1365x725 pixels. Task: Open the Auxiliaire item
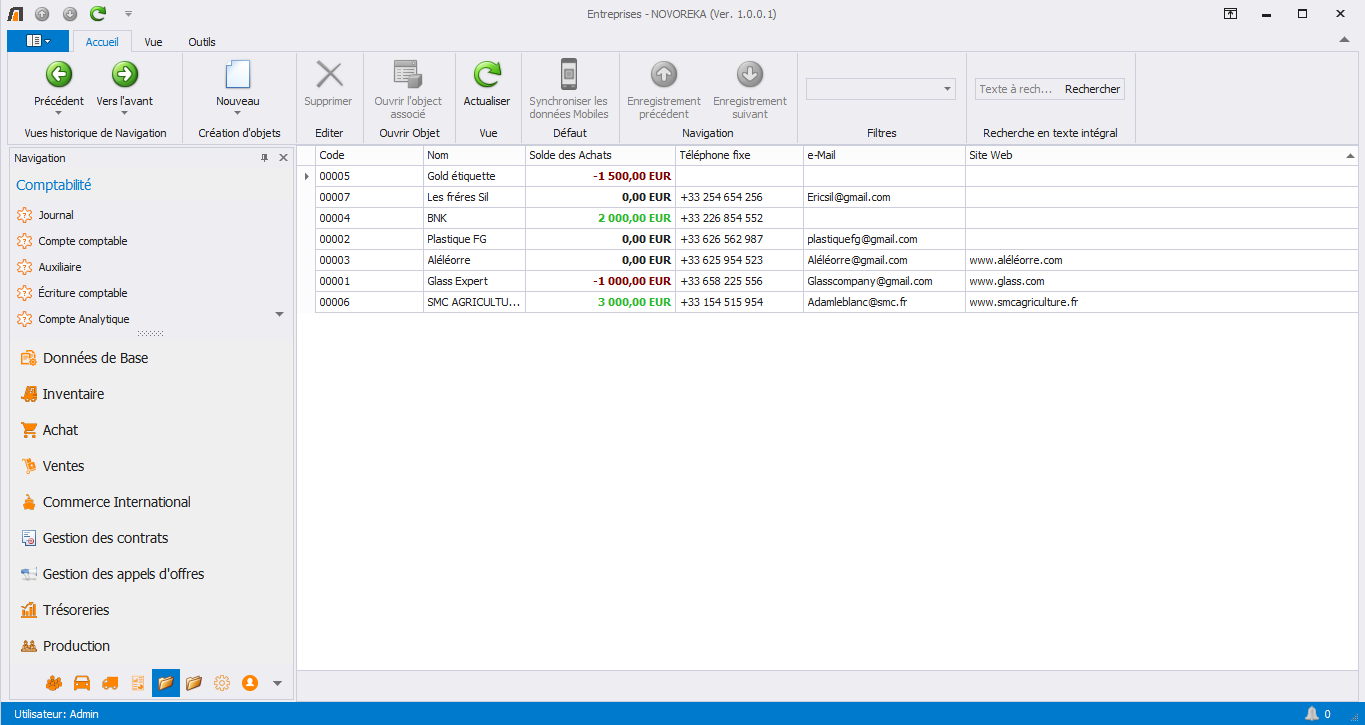click(60, 267)
